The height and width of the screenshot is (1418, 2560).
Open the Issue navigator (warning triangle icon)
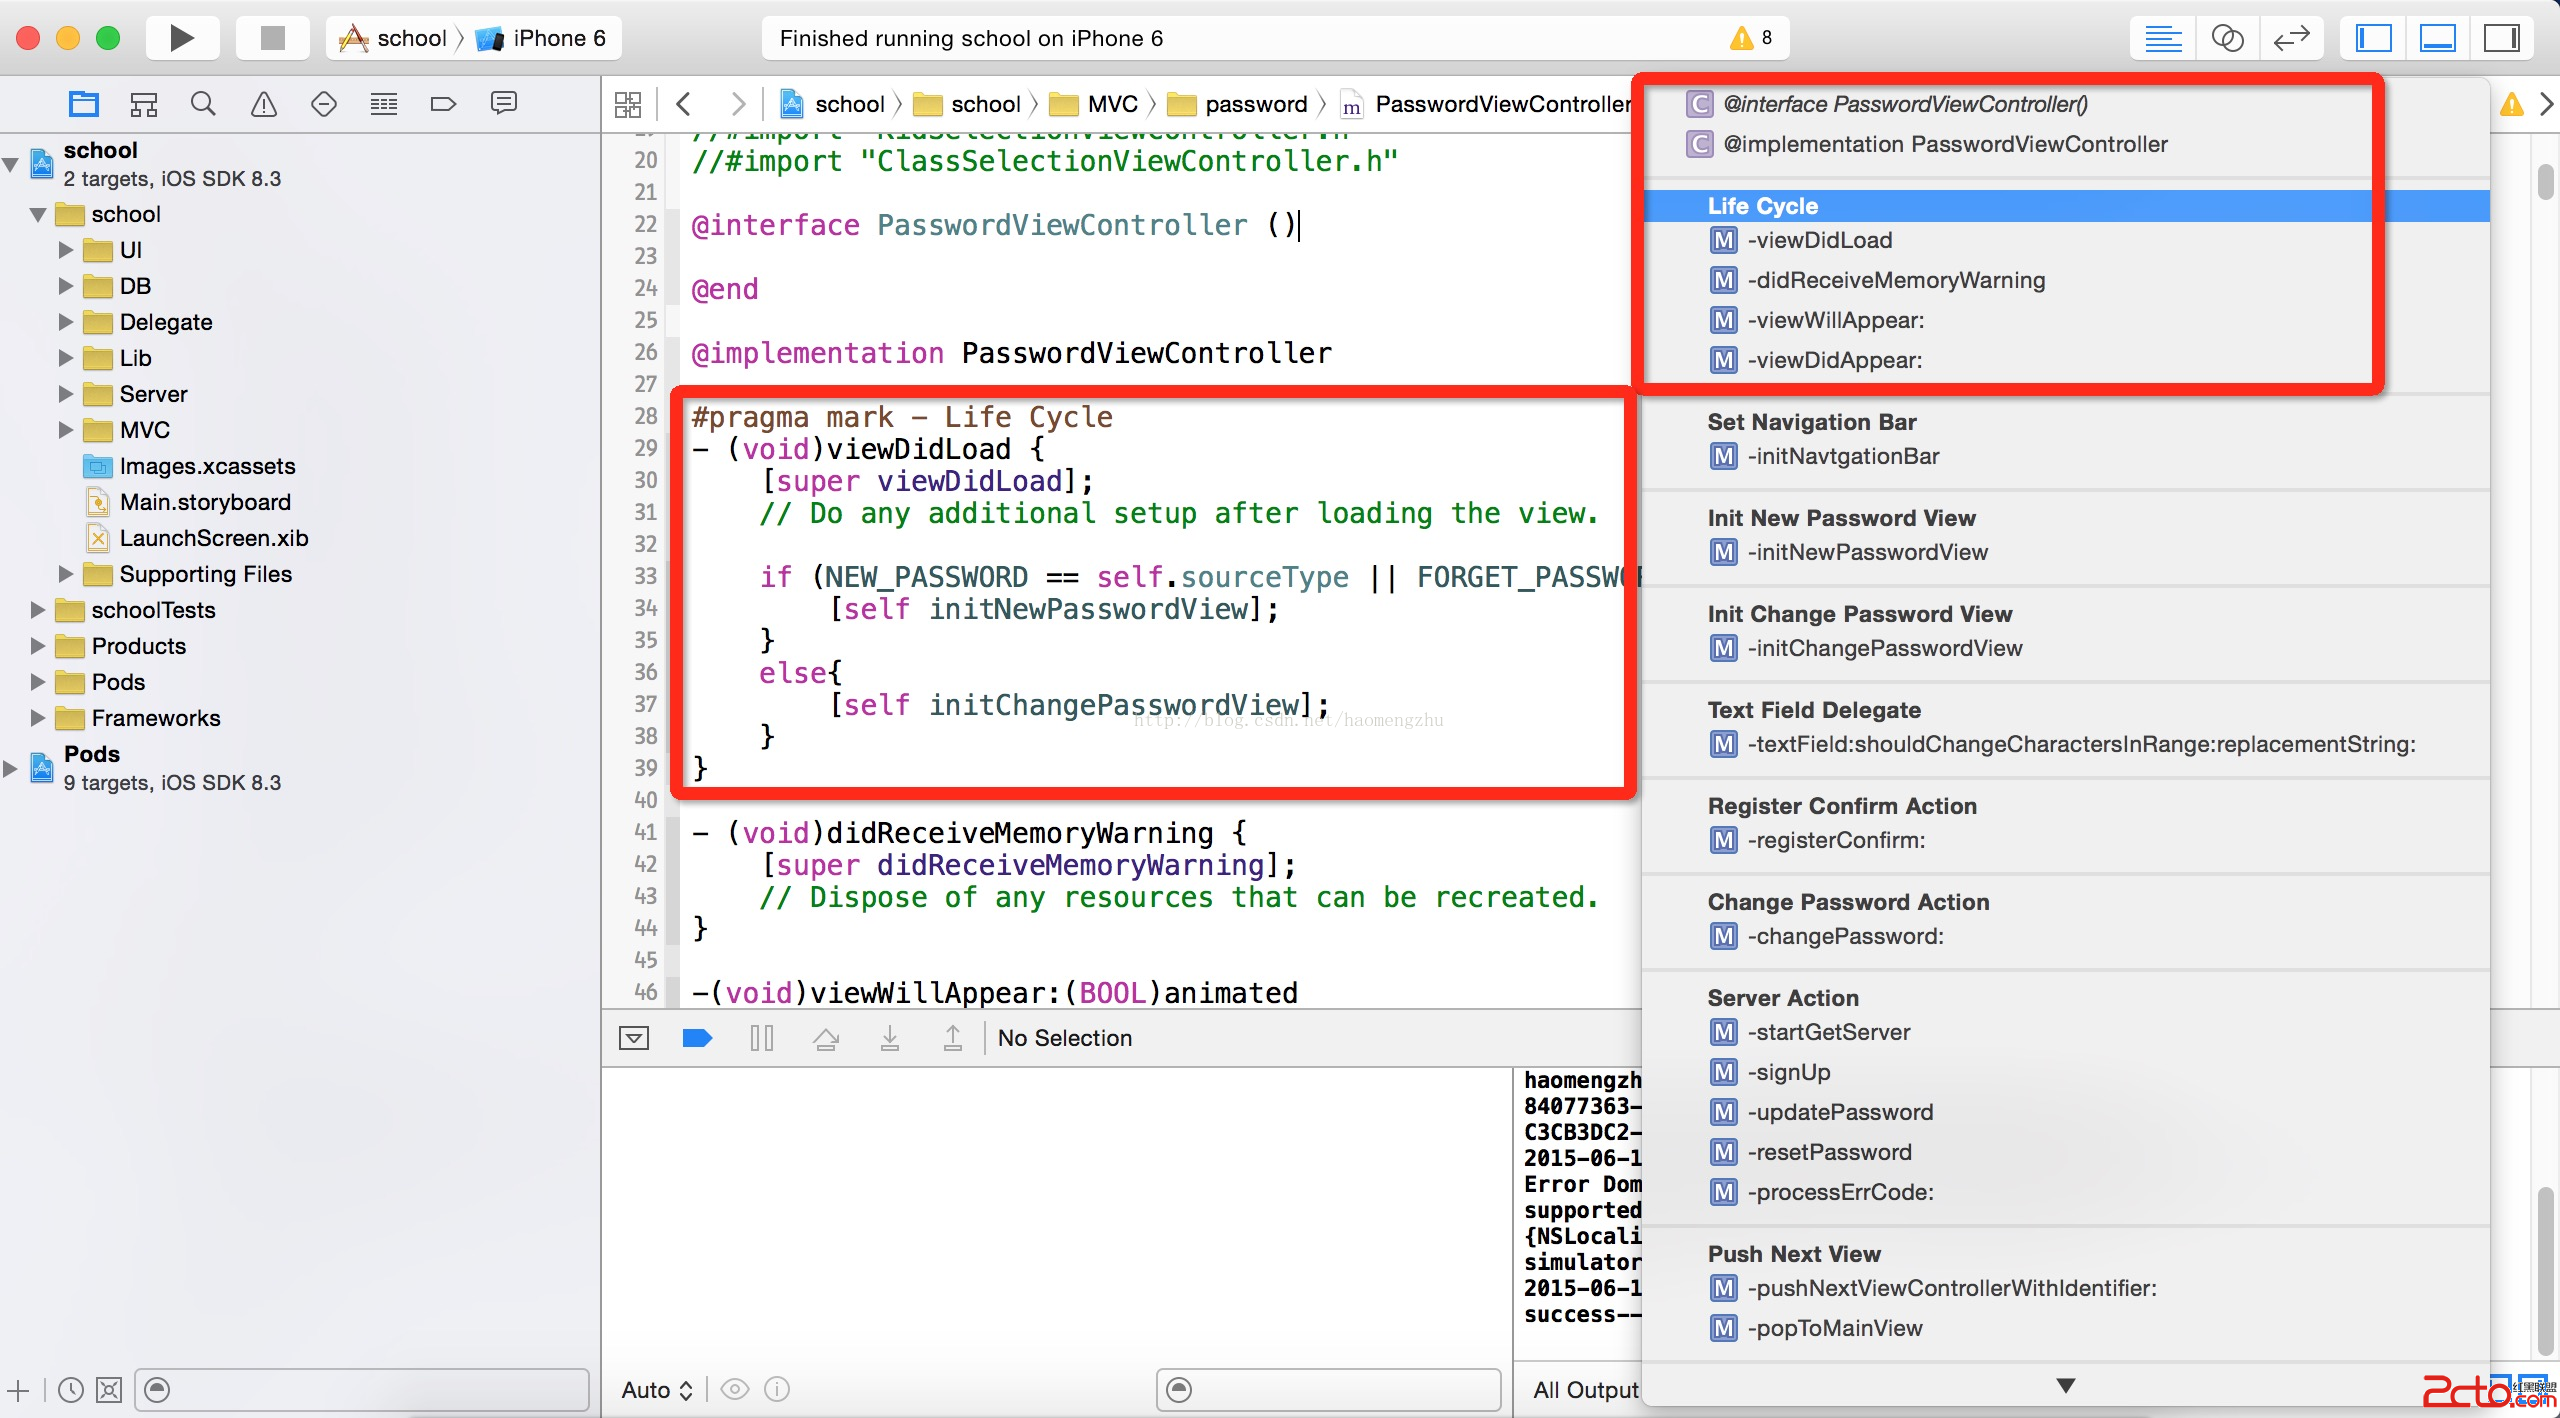263,104
